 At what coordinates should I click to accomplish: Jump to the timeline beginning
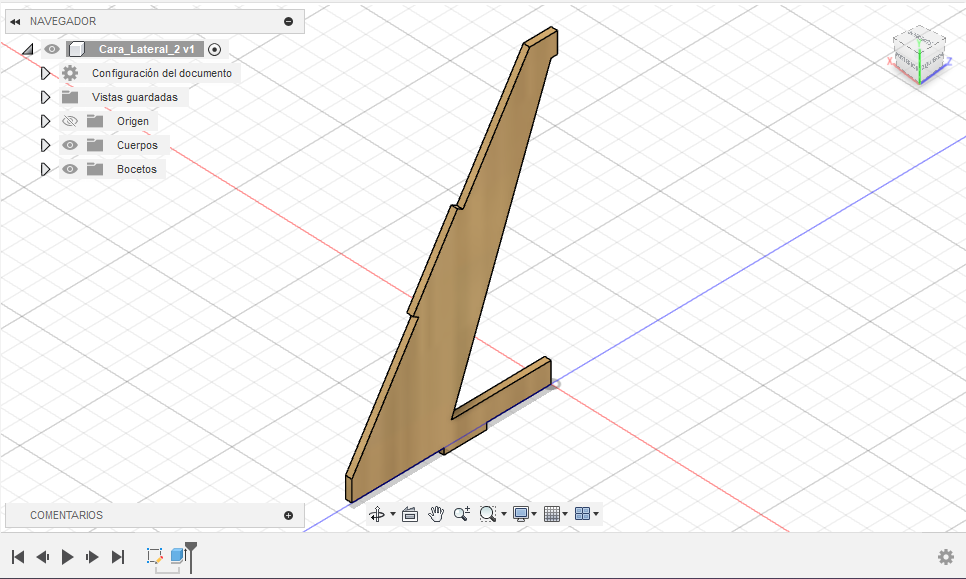pyautogui.click(x=18, y=557)
